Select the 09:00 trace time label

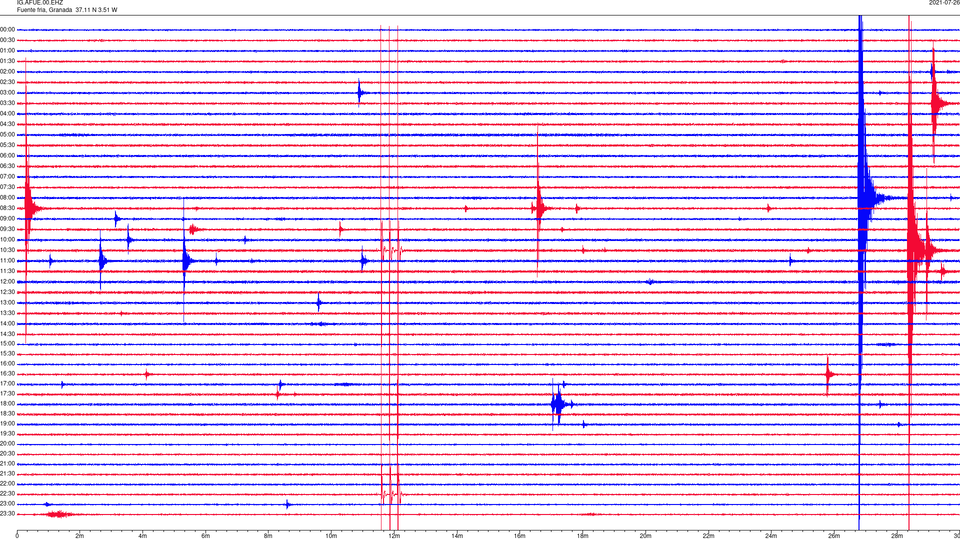point(8,219)
